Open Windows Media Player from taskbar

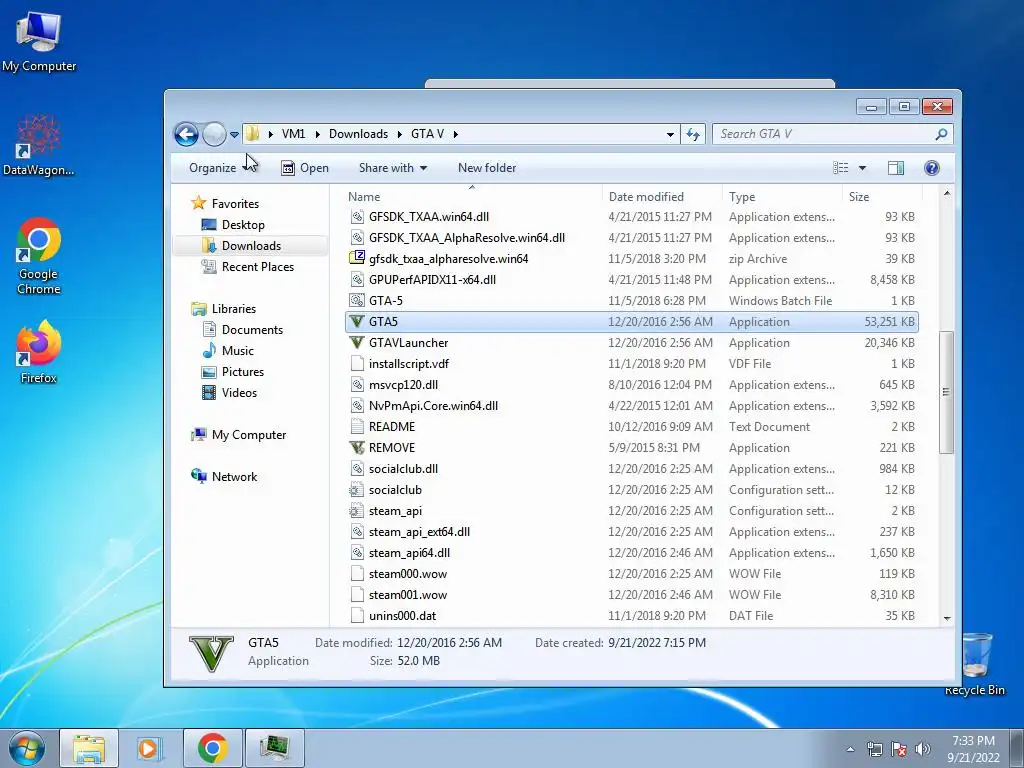tap(149, 748)
